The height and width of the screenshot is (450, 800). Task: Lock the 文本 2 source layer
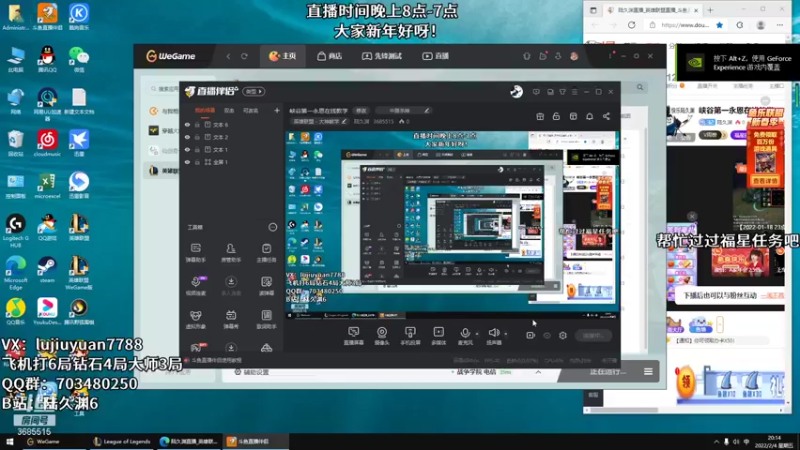197,137
